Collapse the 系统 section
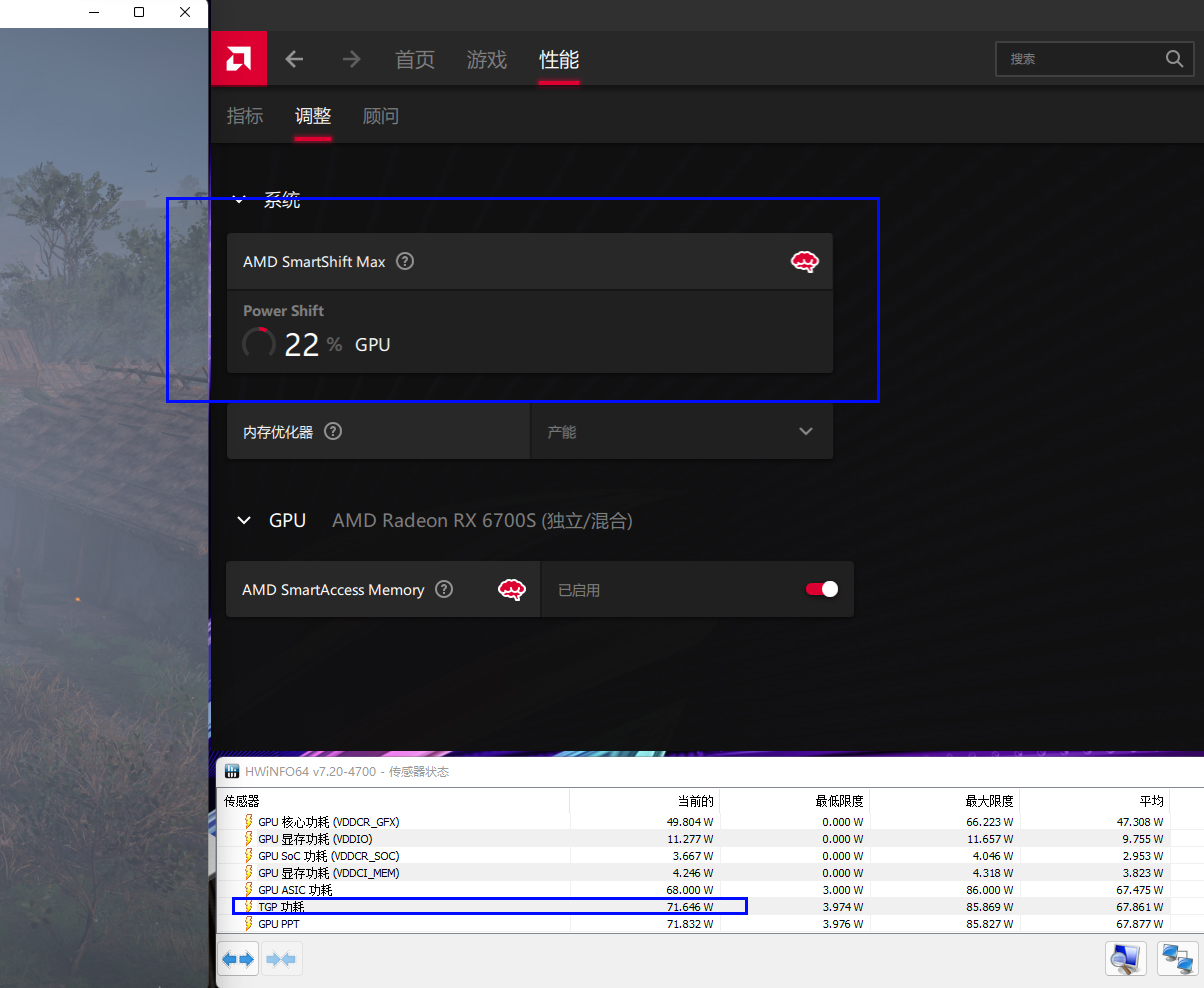 [x=239, y=200]
